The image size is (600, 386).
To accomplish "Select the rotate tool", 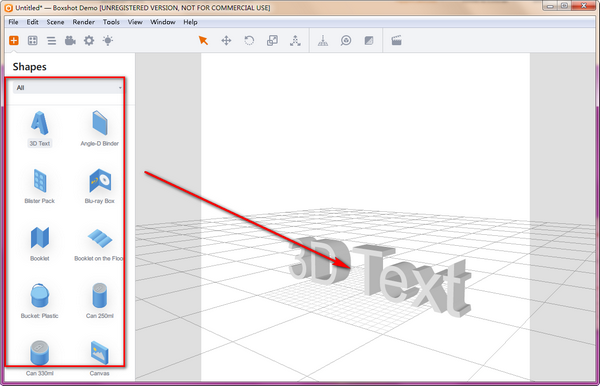I will 249,40.
